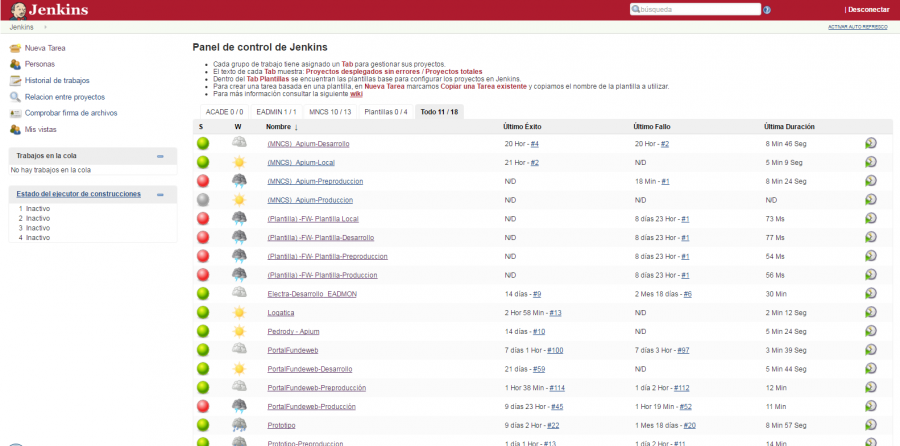Collapse the Estado del ejecutor panel
The width and height of the screenshot is (900, 446).
[x=160, y=195]
